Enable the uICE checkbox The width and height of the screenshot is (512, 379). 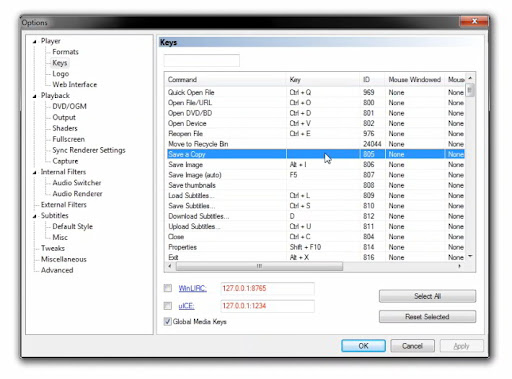tap(168, 306)
